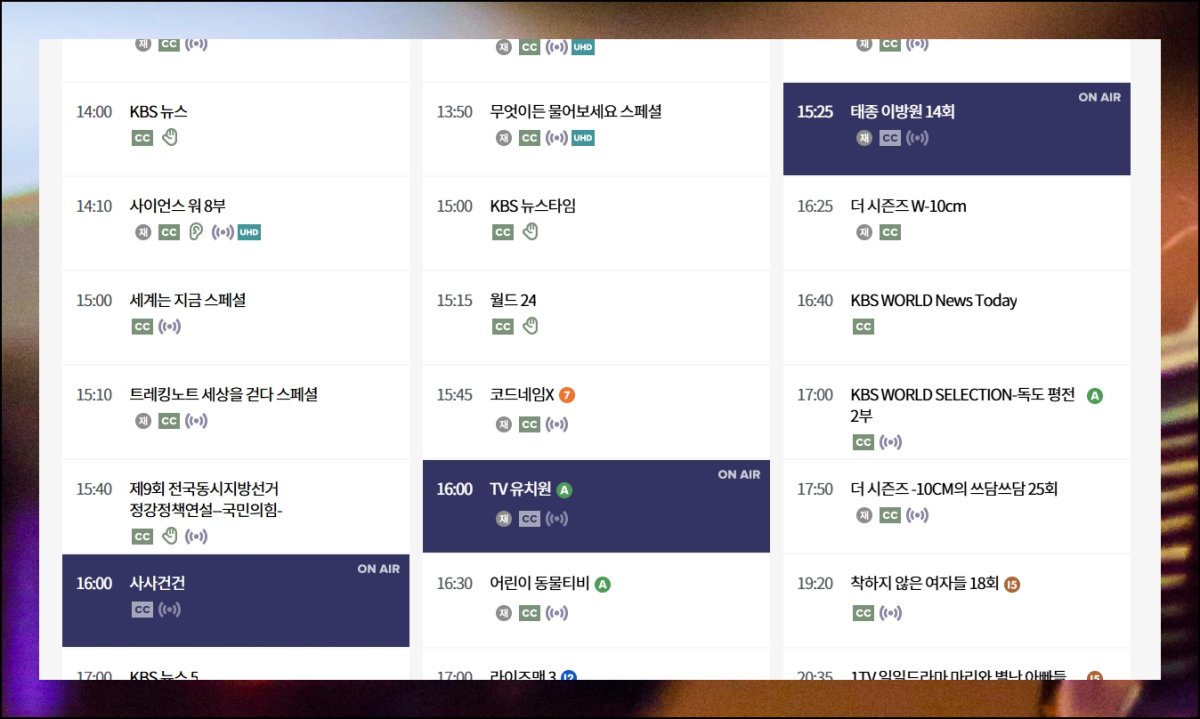Click the CC icon under KBS WORLD News Today
This screenshot has width=1200, height=719.
[x=863, y=326]
